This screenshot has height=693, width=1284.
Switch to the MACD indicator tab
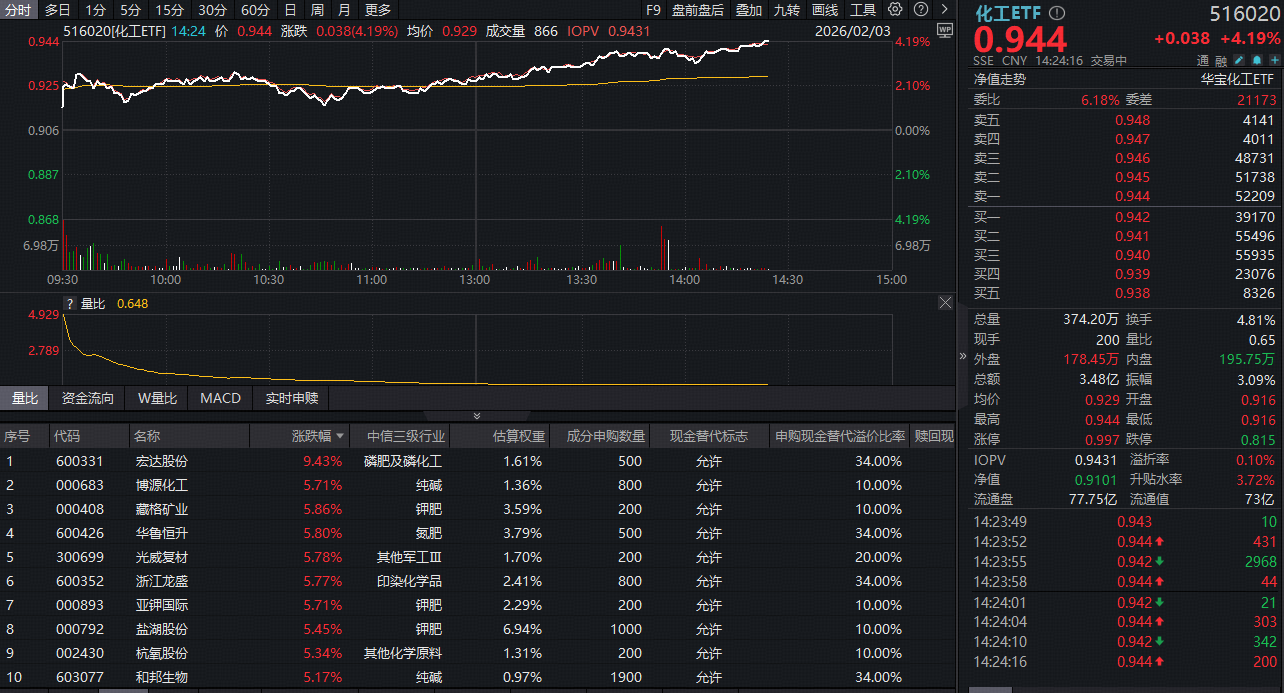pos(219,398)
